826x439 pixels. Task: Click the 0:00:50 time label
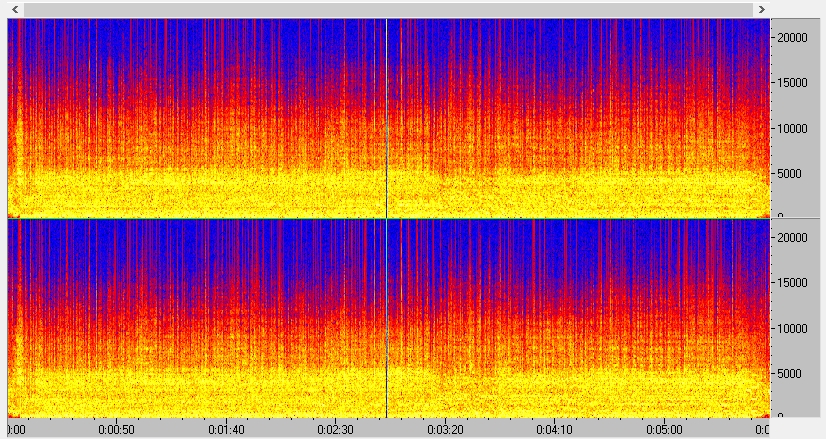[116, 430]
